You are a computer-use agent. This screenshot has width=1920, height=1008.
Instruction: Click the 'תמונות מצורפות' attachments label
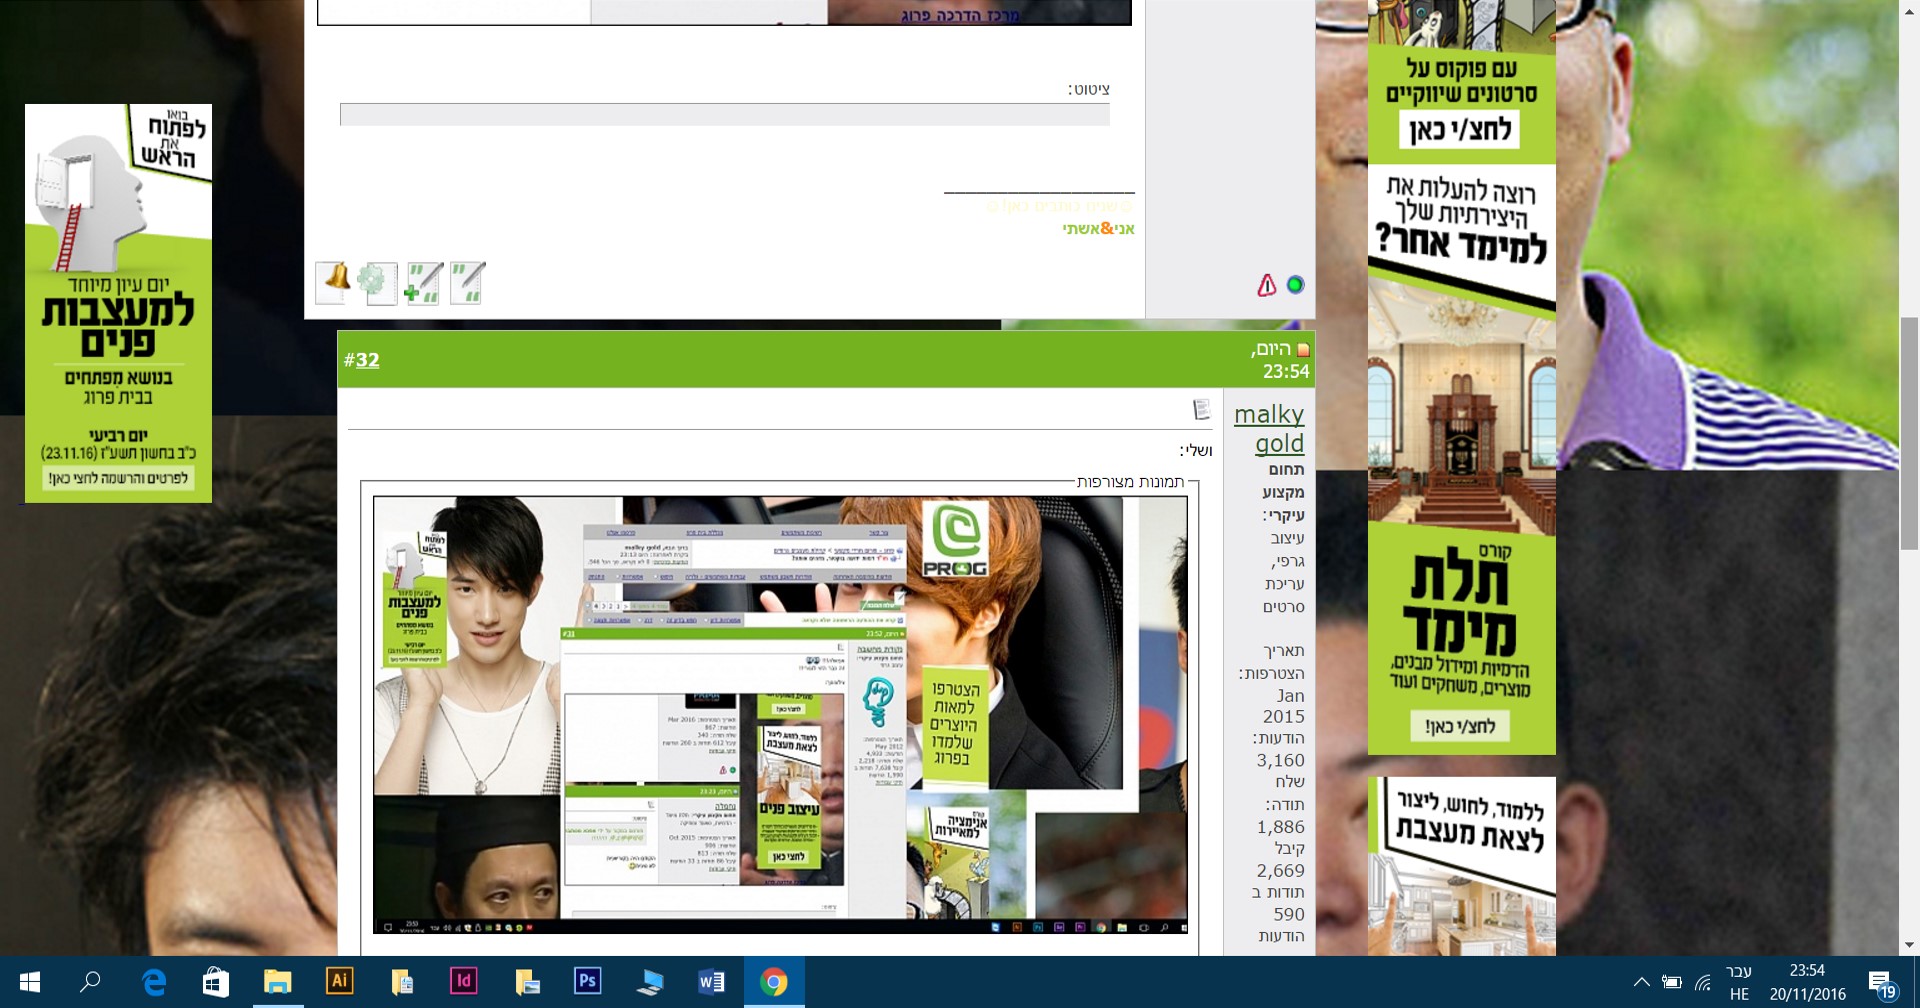[x=1130, y=482]
